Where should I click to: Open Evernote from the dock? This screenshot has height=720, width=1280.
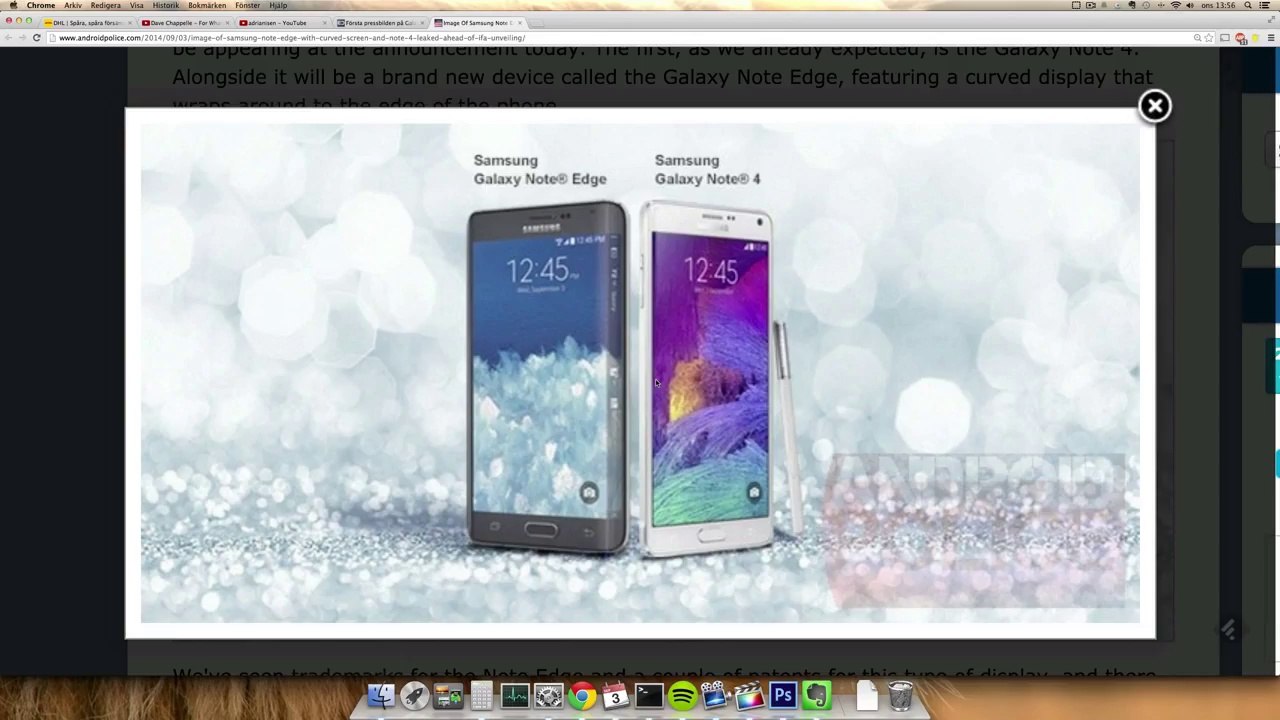[x=816, y=696]
